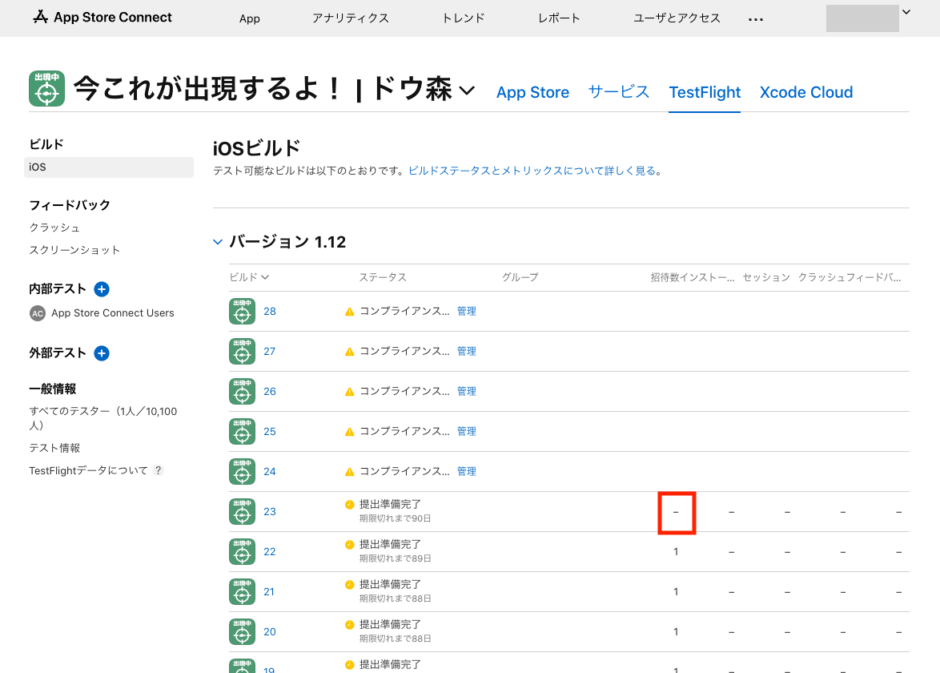Switch to the Xcode Cloud tab
The height and width of the screenshot is (673, 940).
(806, 92)
